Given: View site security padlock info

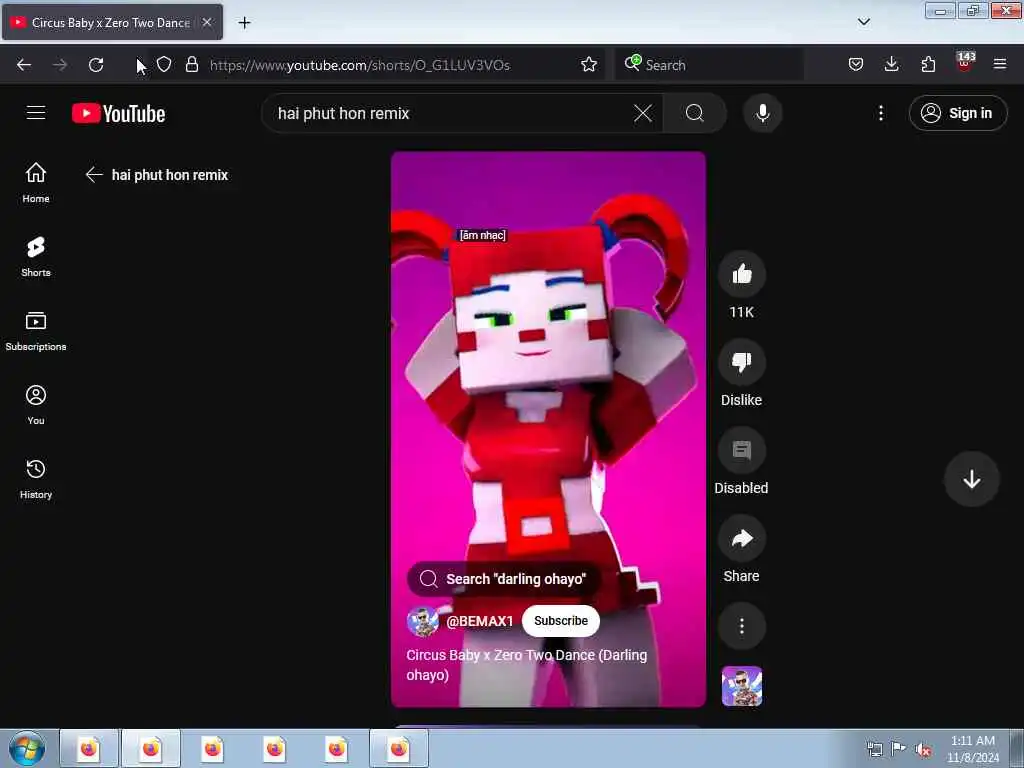Looking at the screenshot, I should 192,65.
